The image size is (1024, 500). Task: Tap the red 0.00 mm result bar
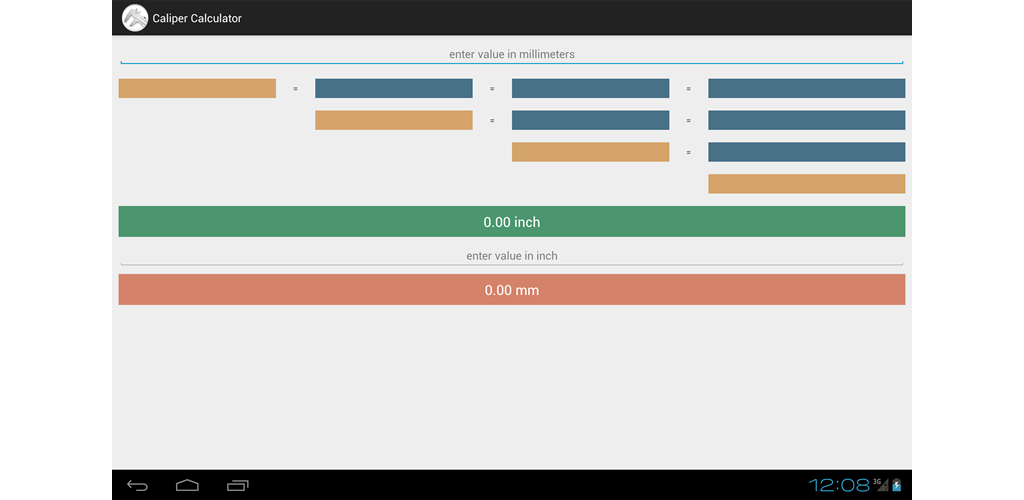click(x=512, y=290)
